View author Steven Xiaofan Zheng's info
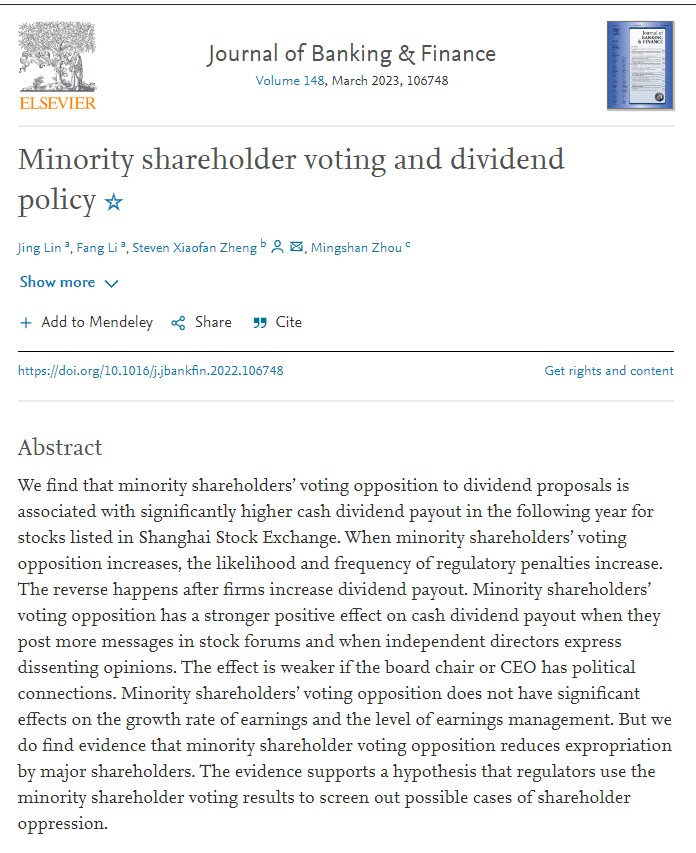The image size is (696, 853). (x=195, y=248)
